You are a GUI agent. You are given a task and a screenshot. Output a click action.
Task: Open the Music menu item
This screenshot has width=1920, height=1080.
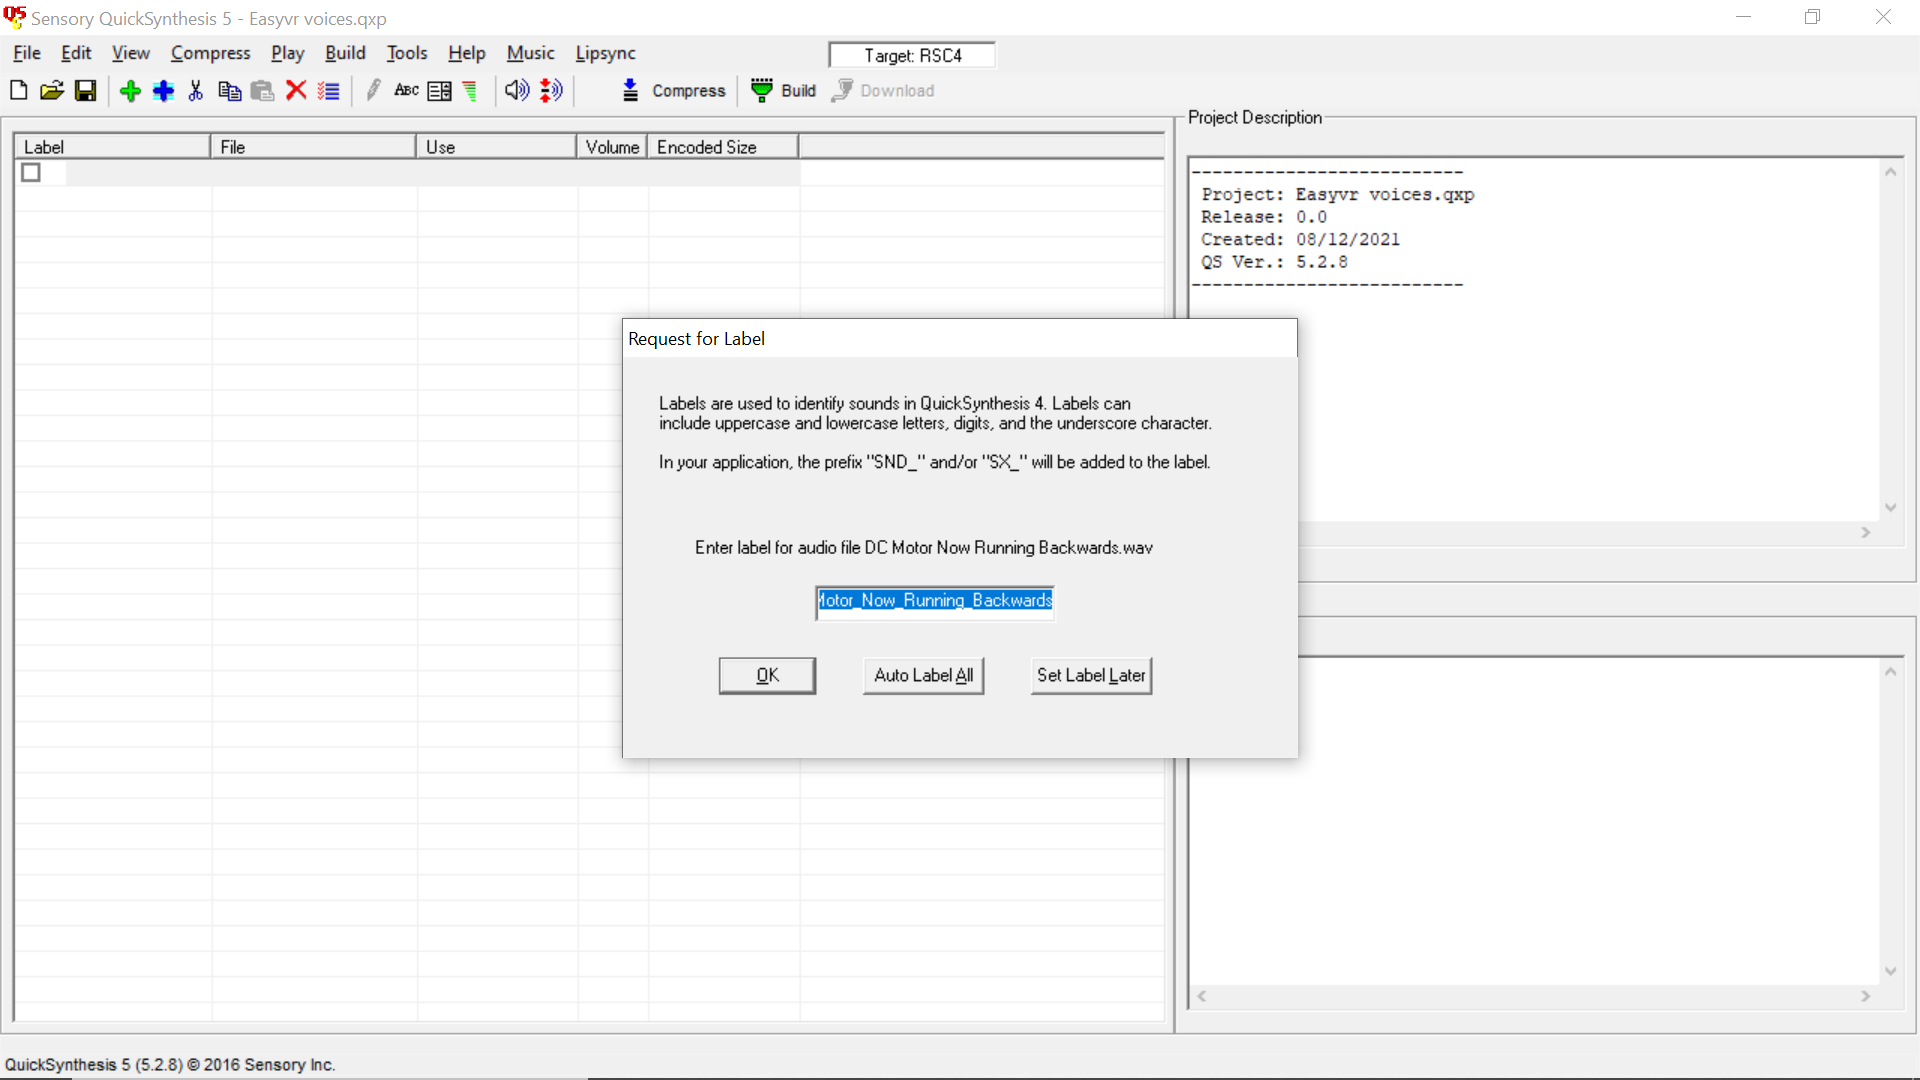pos(529,53)
